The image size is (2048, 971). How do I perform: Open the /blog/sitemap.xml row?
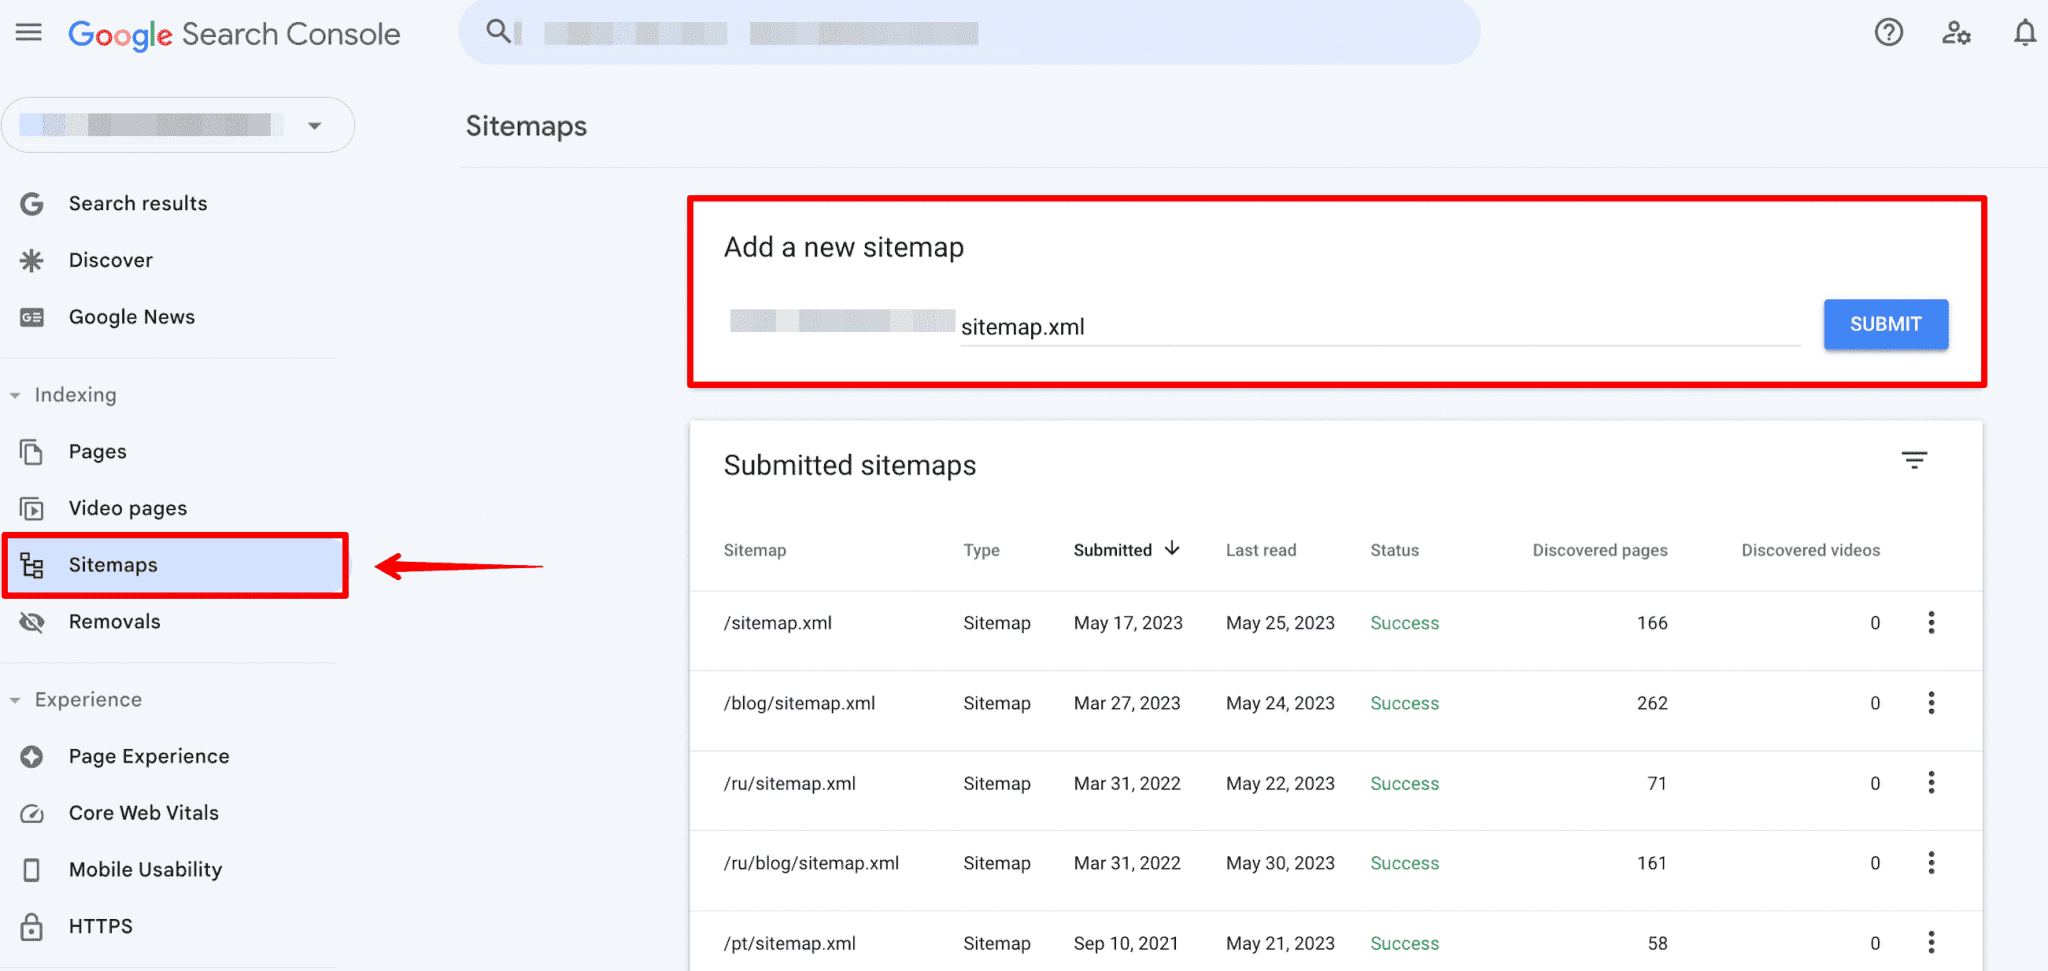pyautogui.click(x=1336, y=711)
